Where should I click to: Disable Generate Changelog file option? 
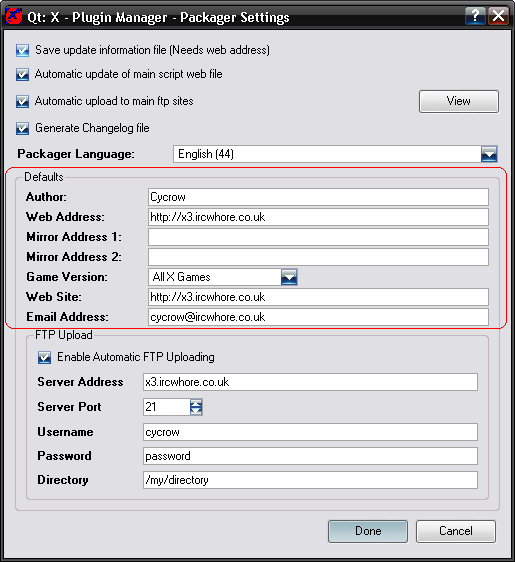tap(22, 128)
